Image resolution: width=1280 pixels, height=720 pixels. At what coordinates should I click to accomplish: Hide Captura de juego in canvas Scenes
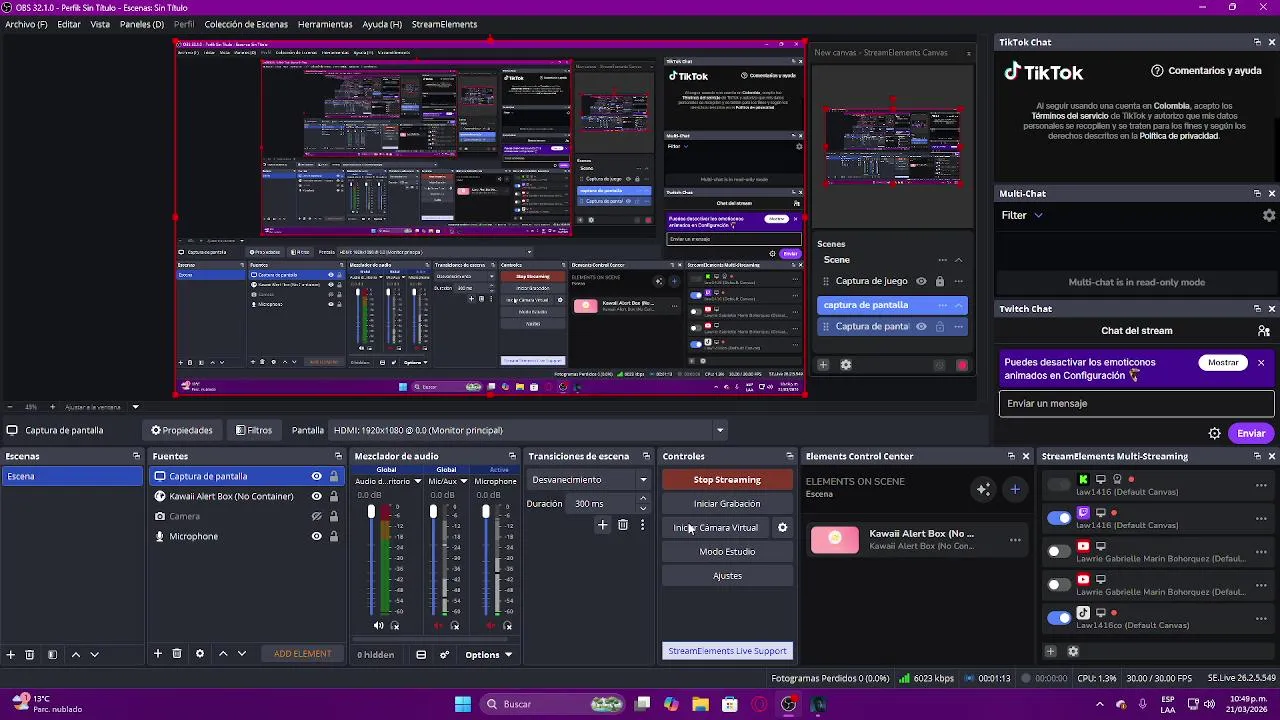pos(921,282)
